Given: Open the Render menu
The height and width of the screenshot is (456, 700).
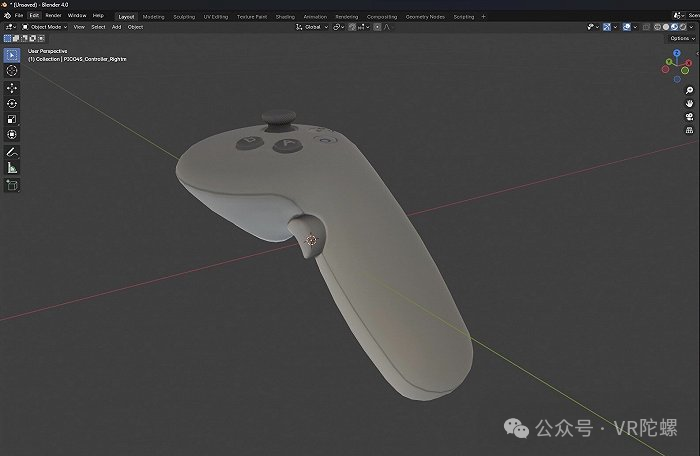Looking at the screenshot, I should (54, 16).
